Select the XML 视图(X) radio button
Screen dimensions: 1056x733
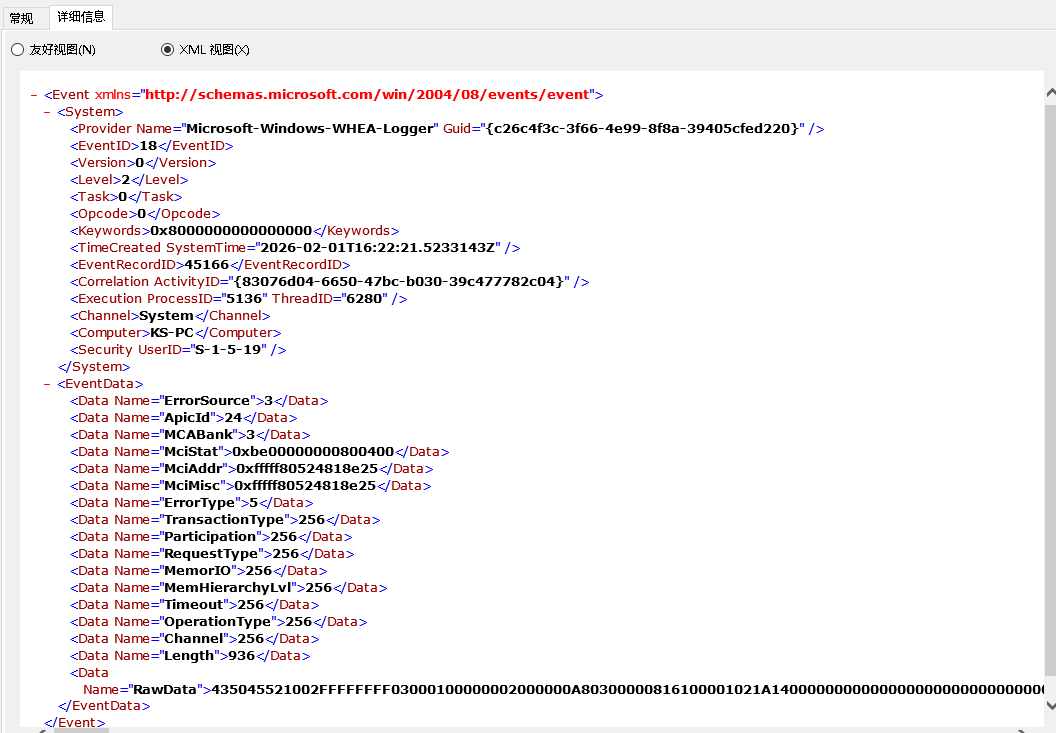coord(166,49)
